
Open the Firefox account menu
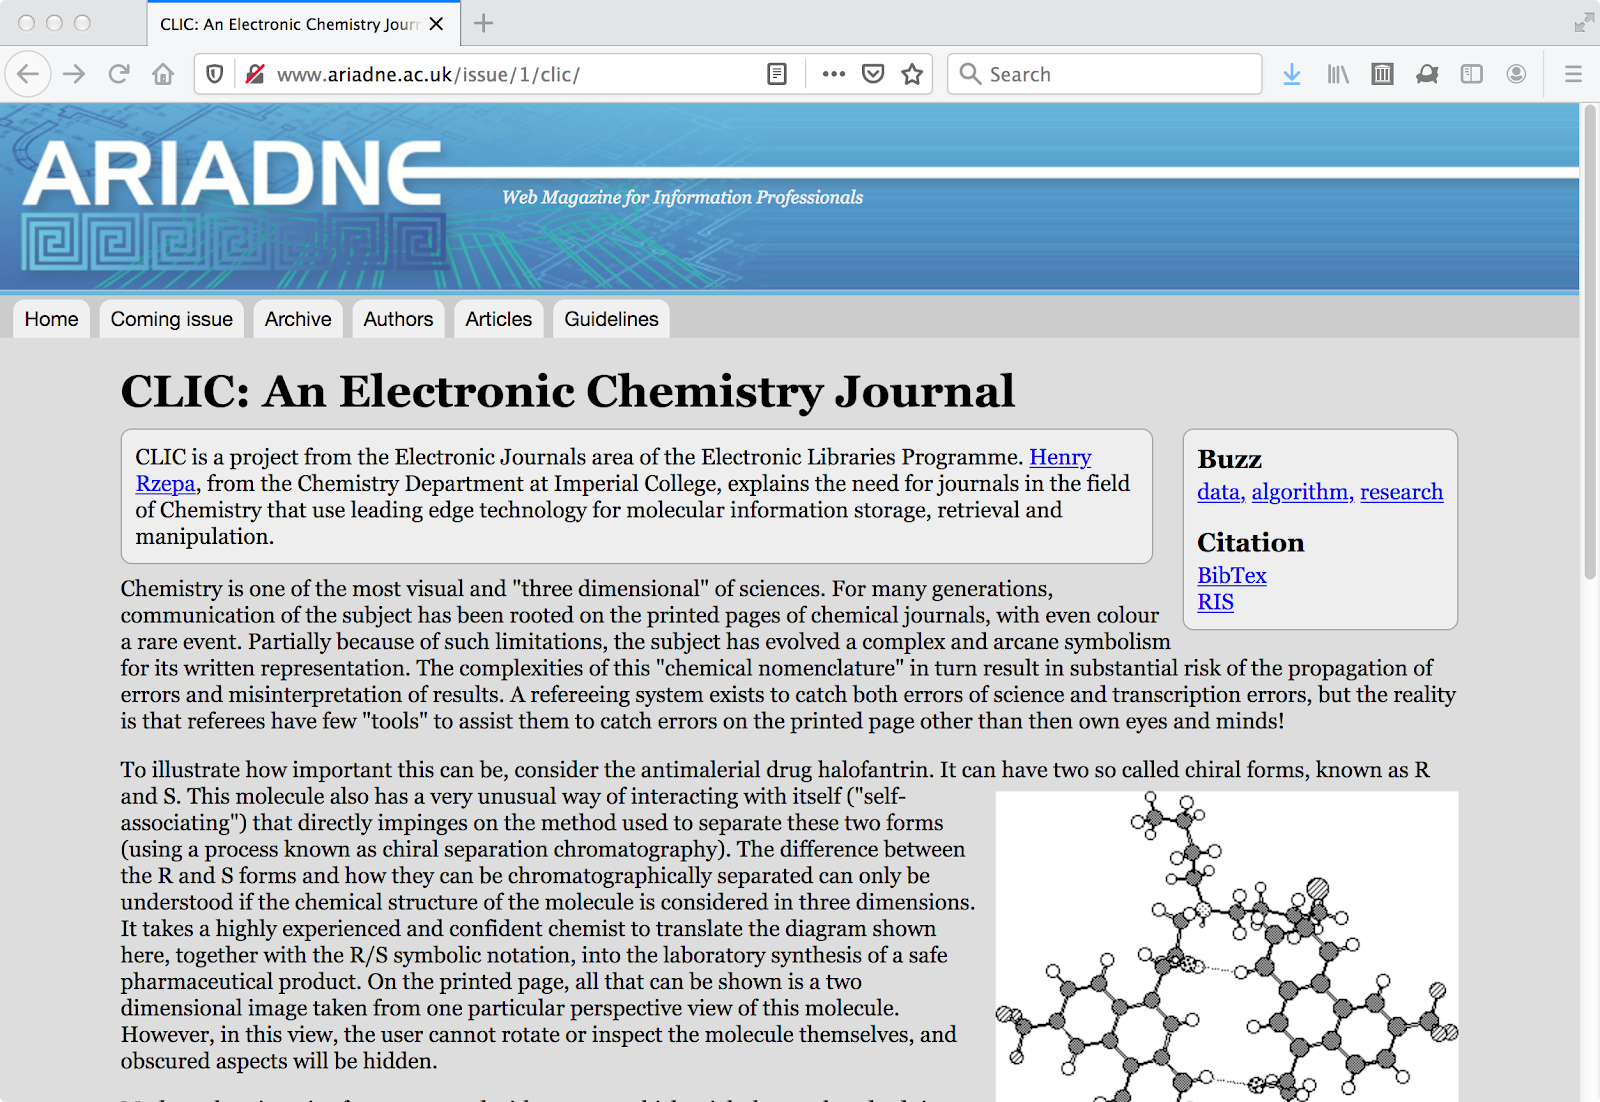pyautogui.click(x=1516, y=74)
